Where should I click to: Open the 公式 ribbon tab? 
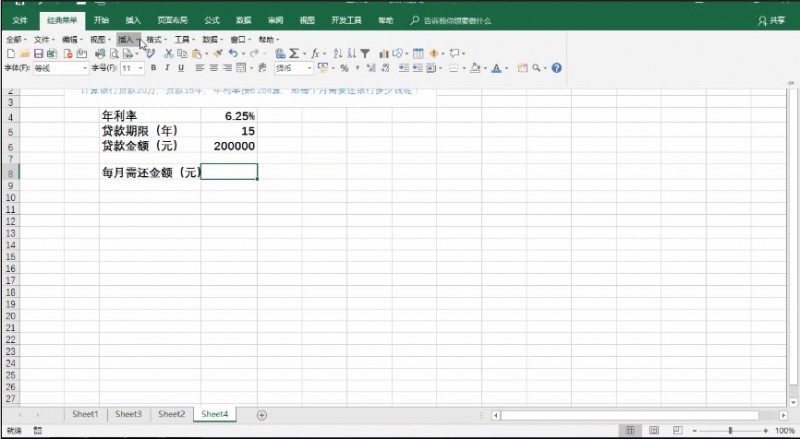[212, 20]
